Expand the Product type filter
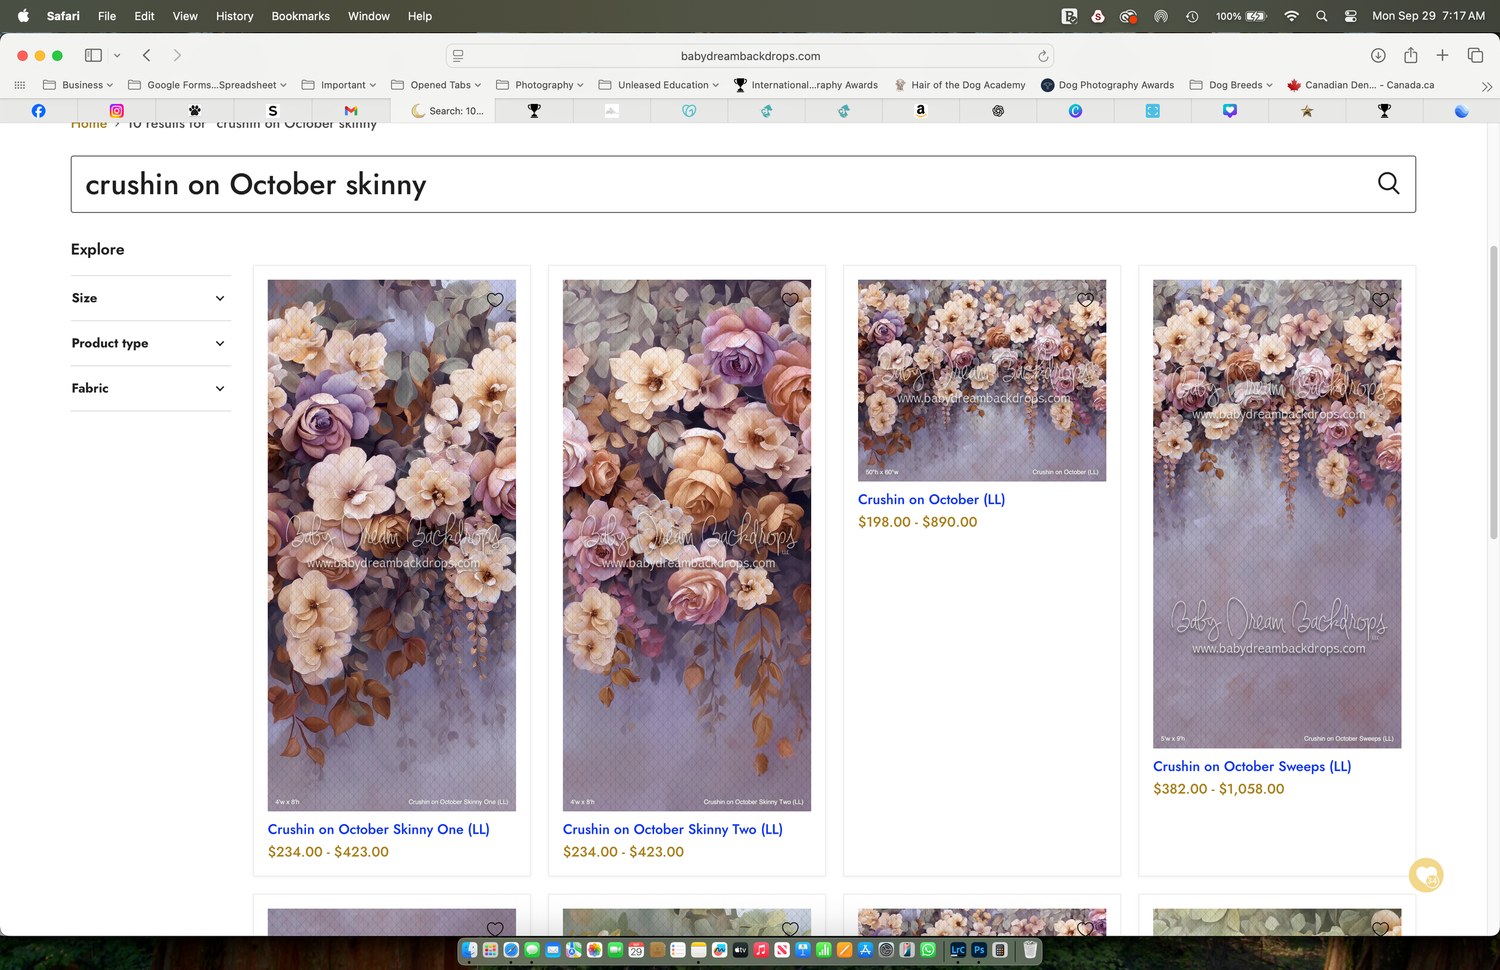 coord(151,343)
